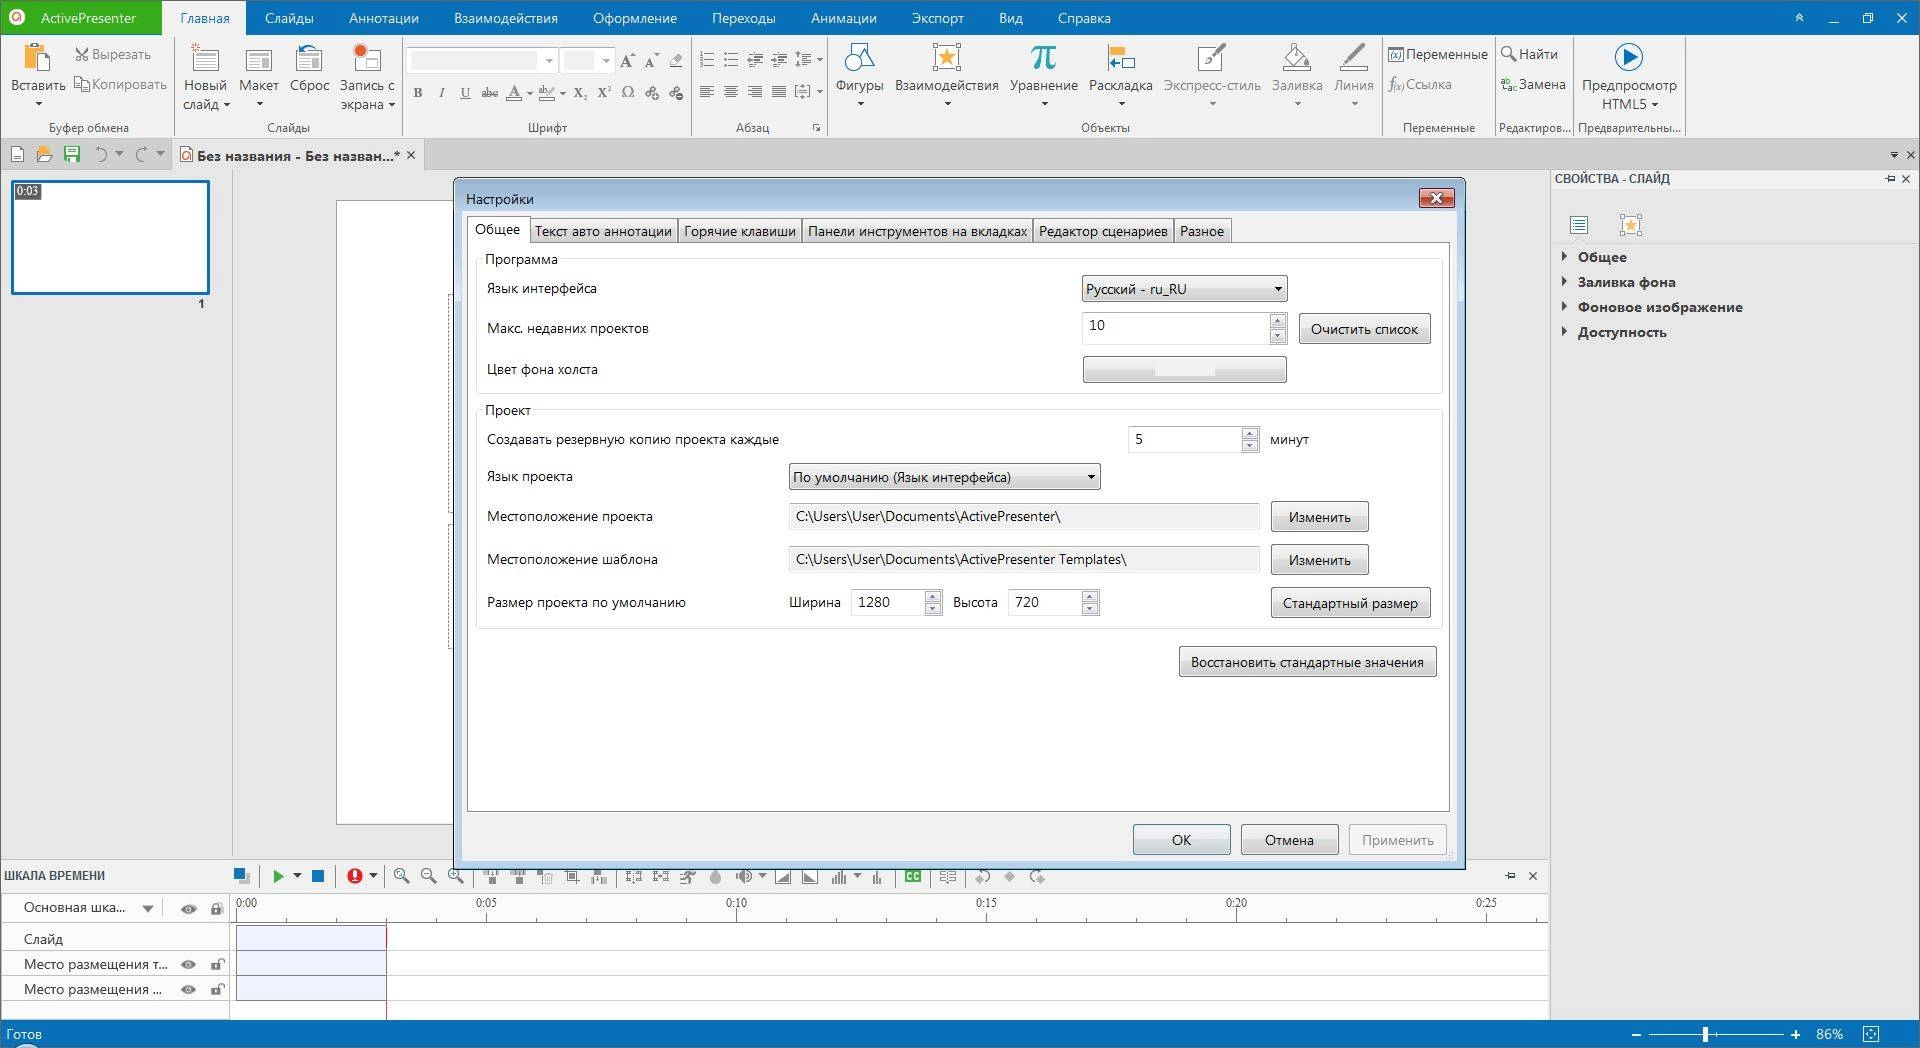1920x1048 pixels.
Task: Click the Высота height input field
Action: [x=1045, y=603]
